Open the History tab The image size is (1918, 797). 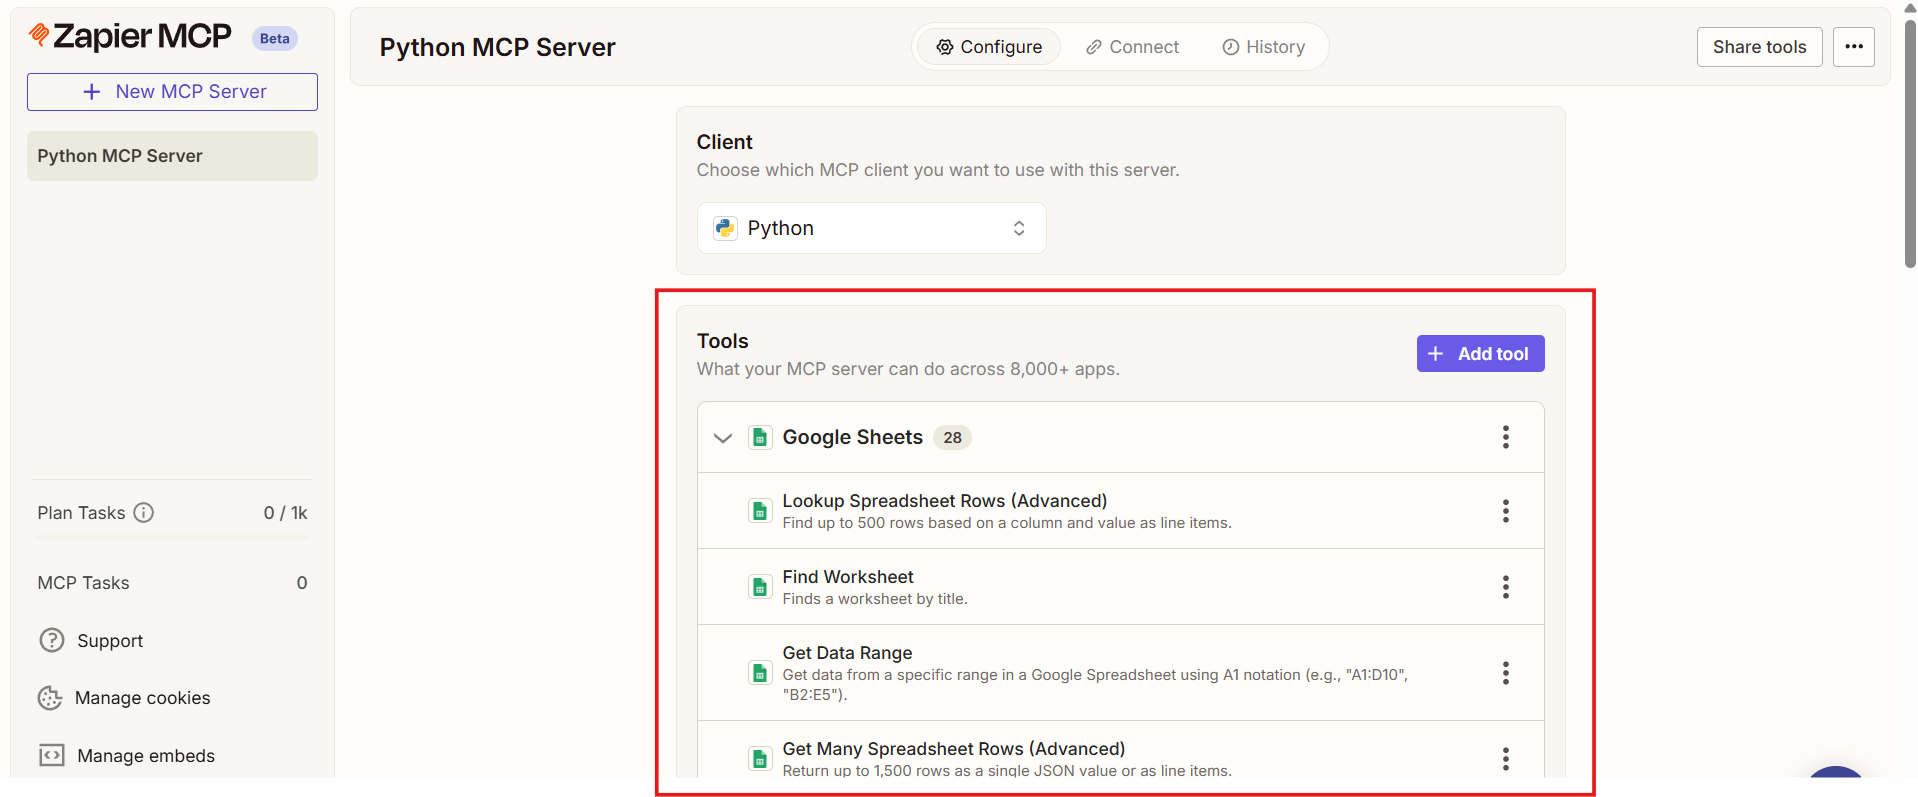tap(1263, 47)
